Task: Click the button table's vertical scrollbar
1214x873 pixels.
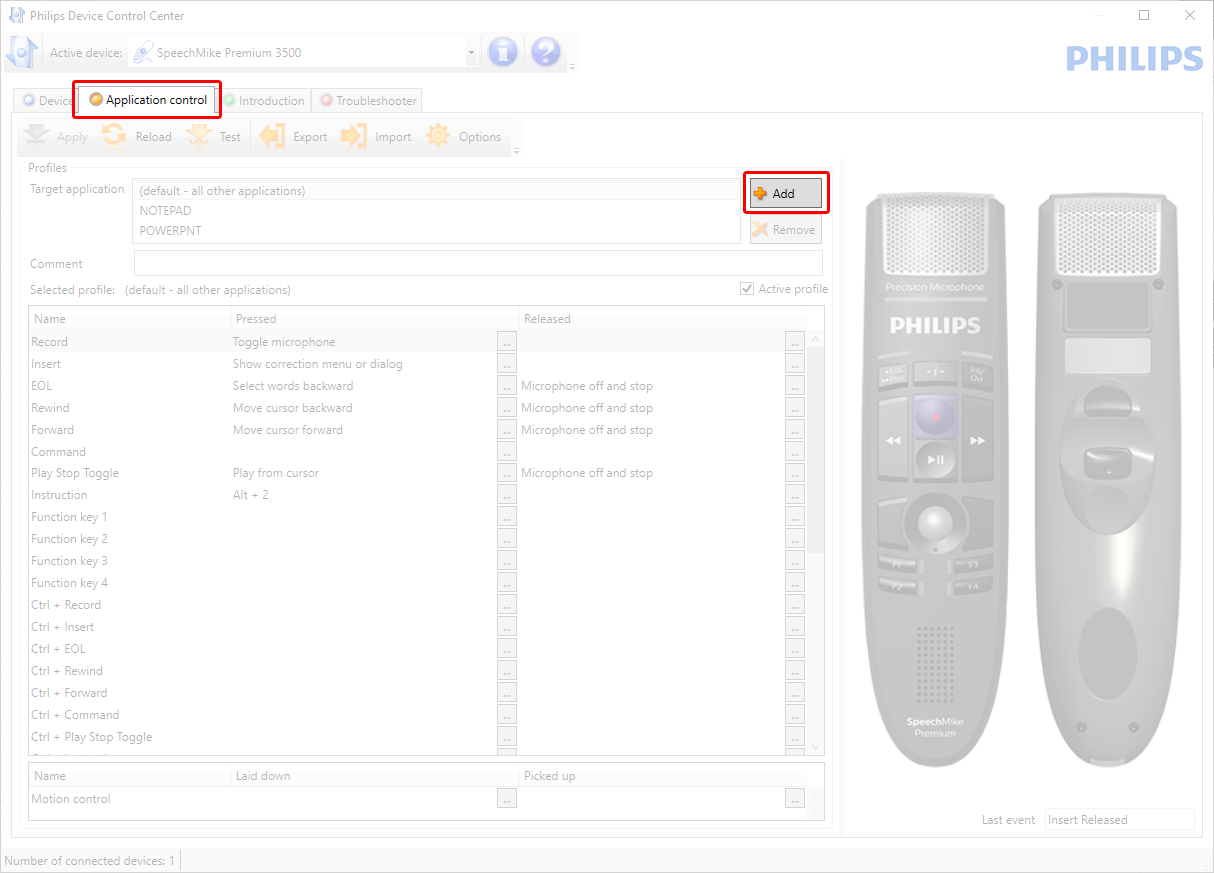Action: tap(815, 452)
